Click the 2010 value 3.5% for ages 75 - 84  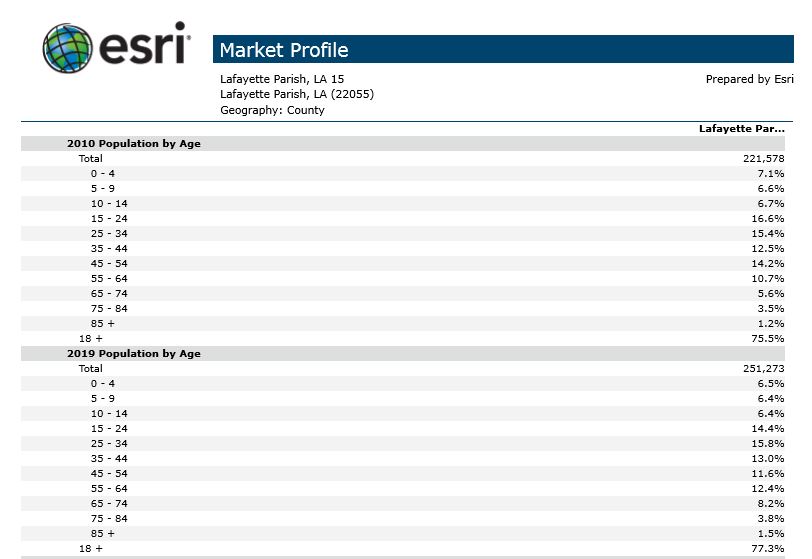click(771, 309)
